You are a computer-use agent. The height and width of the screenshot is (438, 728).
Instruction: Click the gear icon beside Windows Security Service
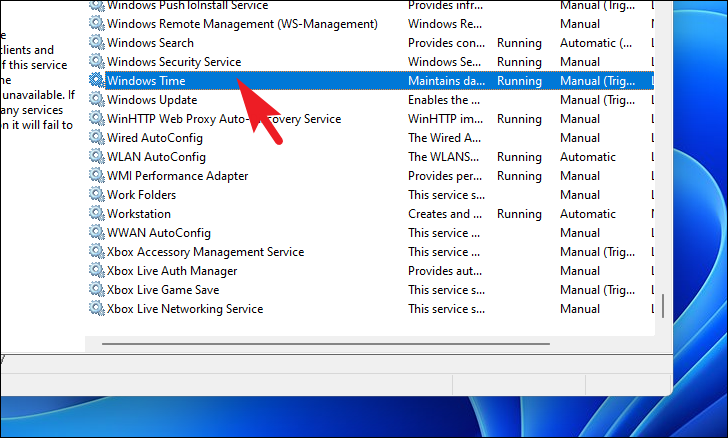click(97, 61)
